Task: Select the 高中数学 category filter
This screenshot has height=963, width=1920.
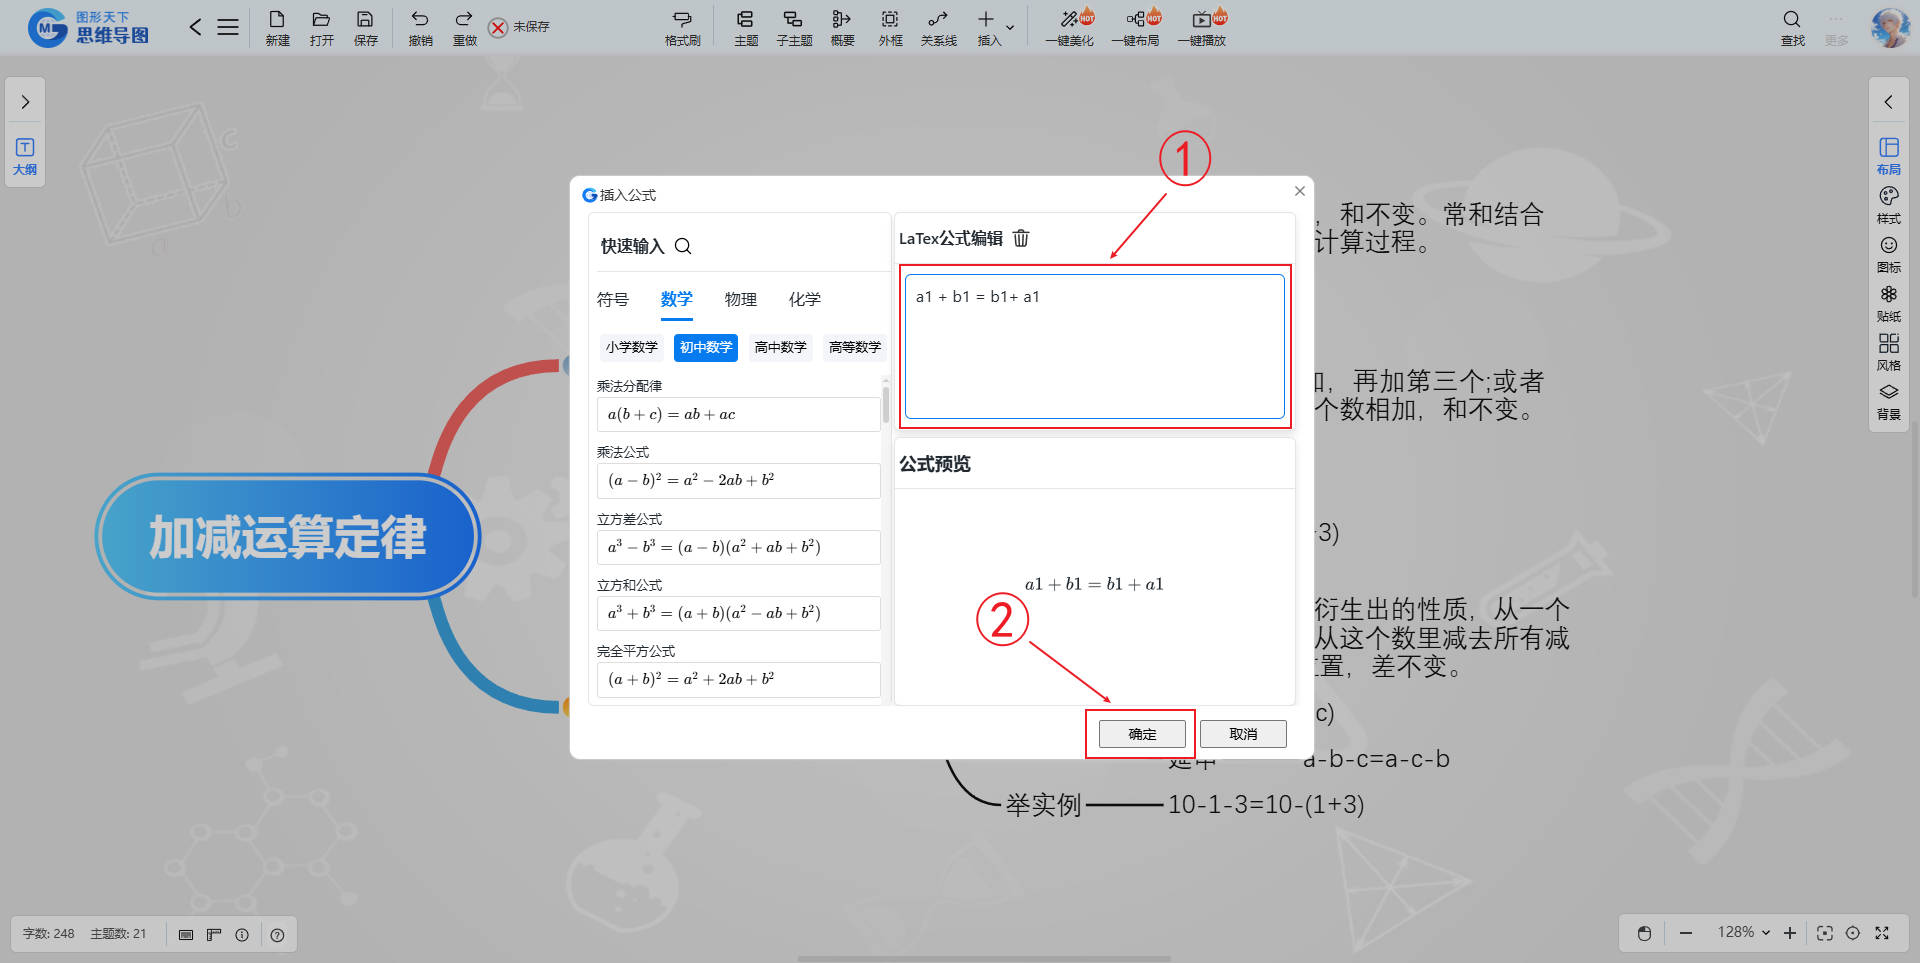Action: [x=780, y=347]
